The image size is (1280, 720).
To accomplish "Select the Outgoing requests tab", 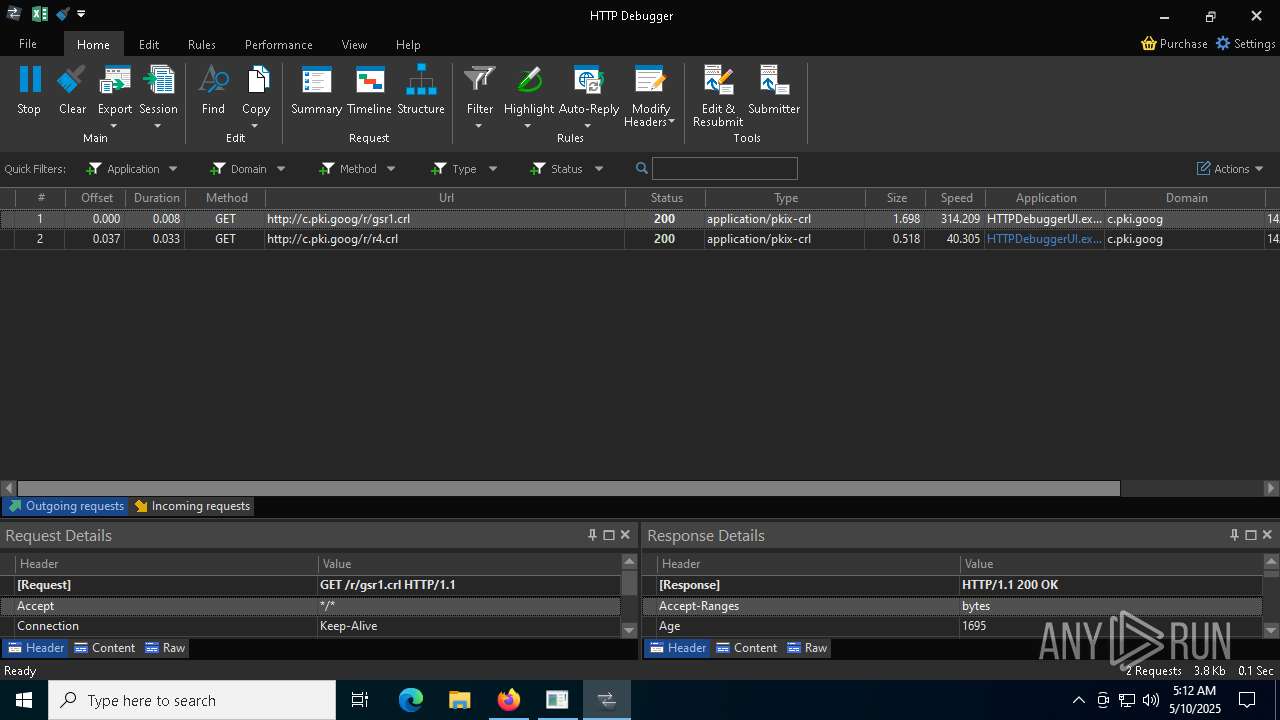I will [66, 506].
